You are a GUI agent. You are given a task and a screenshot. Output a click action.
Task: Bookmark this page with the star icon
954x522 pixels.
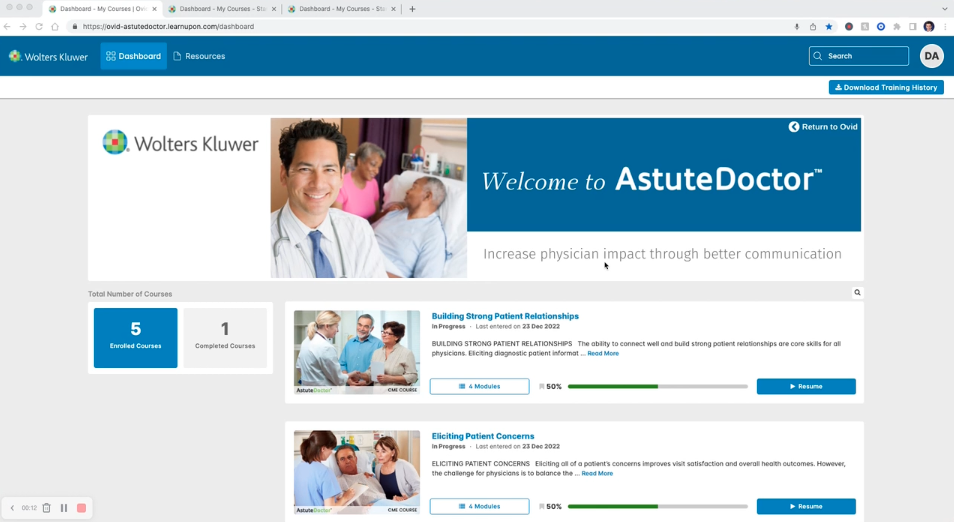click(829, 27)
